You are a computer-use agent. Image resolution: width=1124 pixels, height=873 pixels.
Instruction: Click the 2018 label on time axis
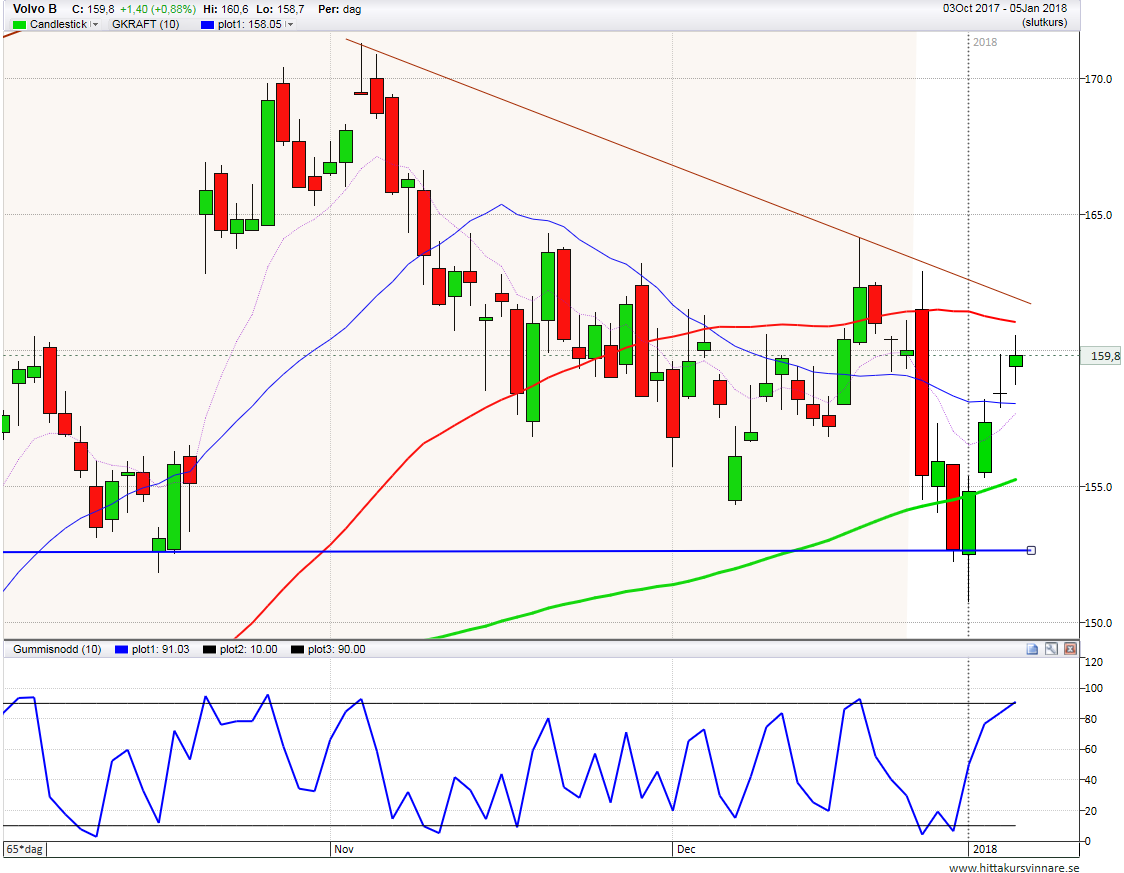[x=984, y=849]
